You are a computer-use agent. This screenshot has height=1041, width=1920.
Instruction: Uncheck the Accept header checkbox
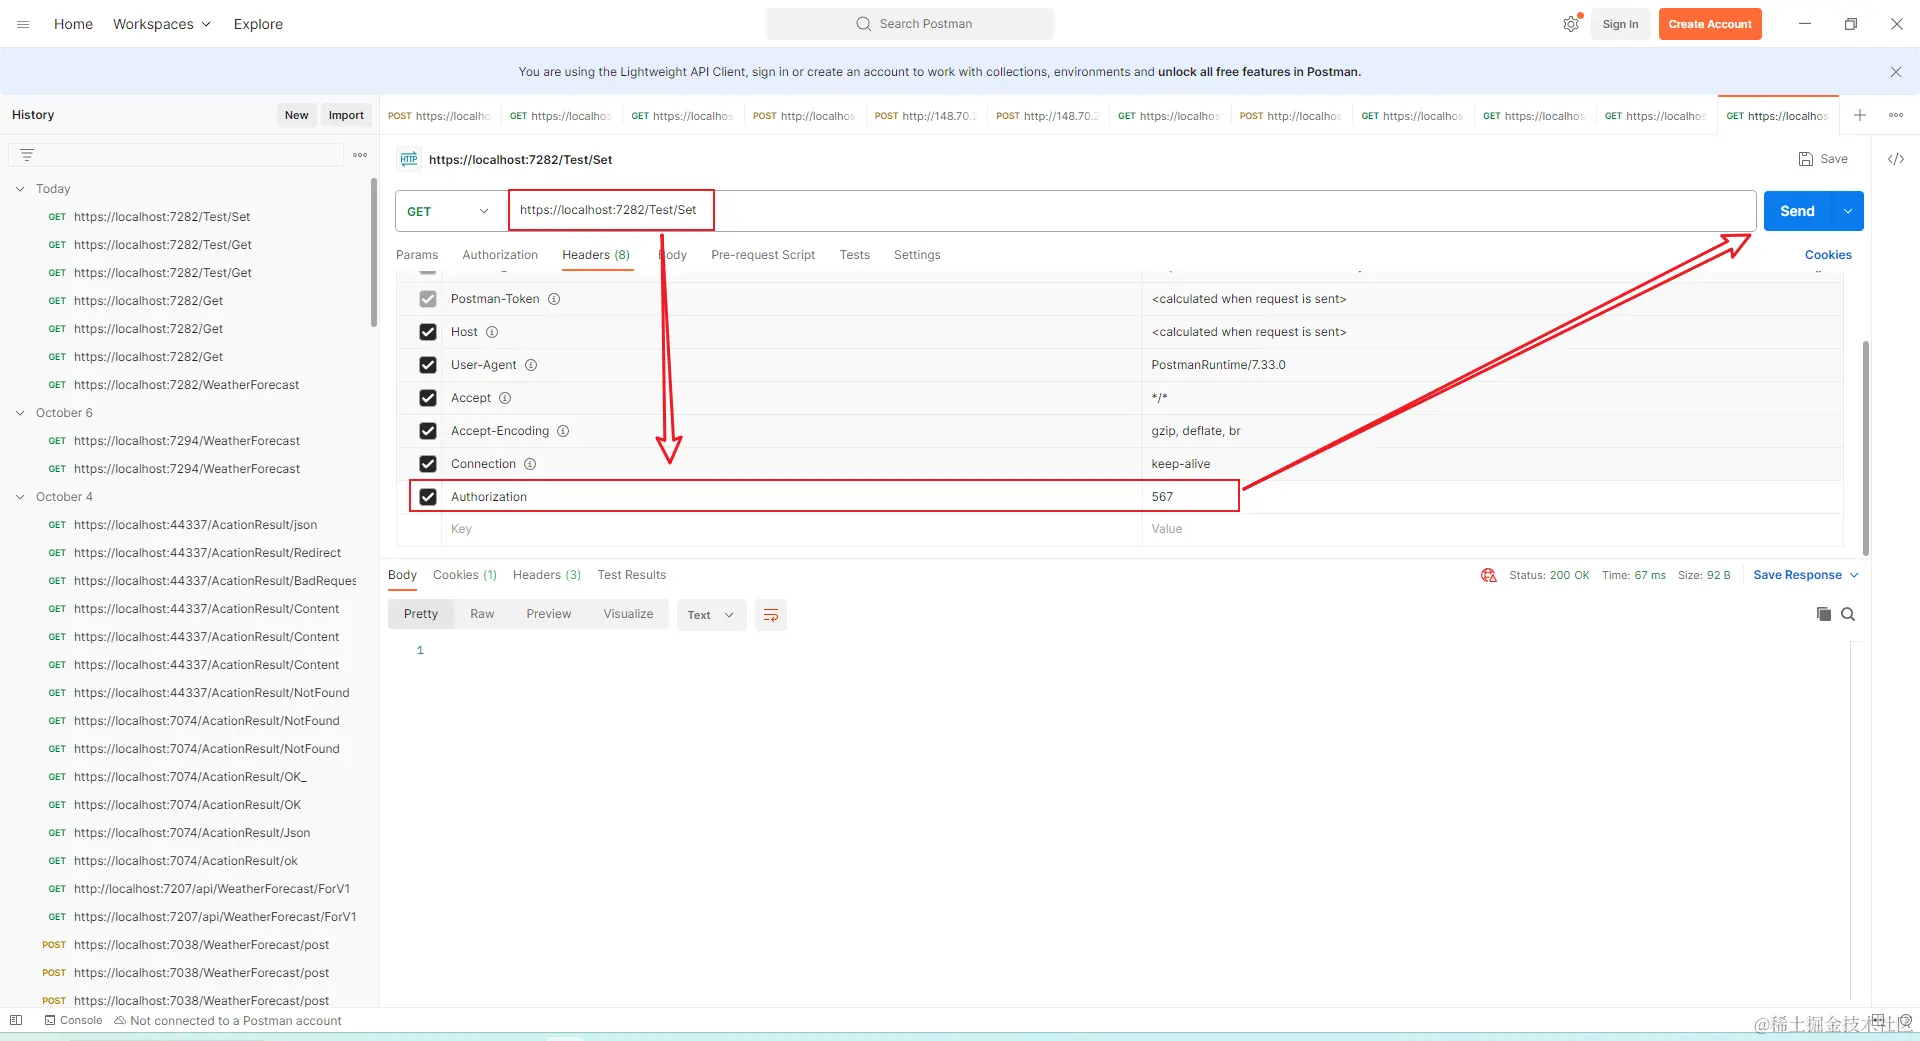428,398
